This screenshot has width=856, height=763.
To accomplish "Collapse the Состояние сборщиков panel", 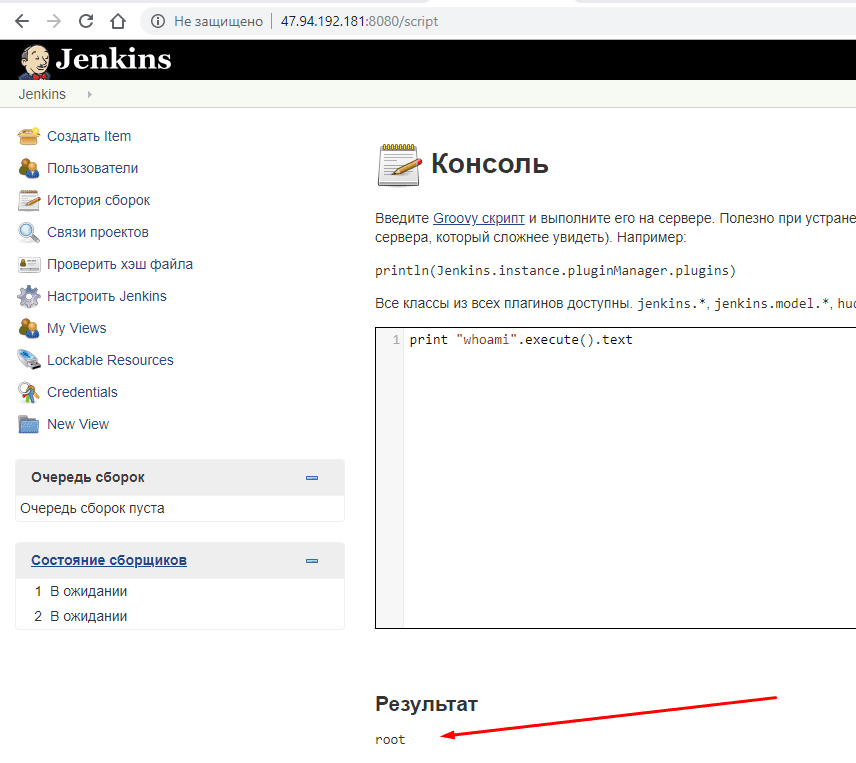I will [312, 561].
